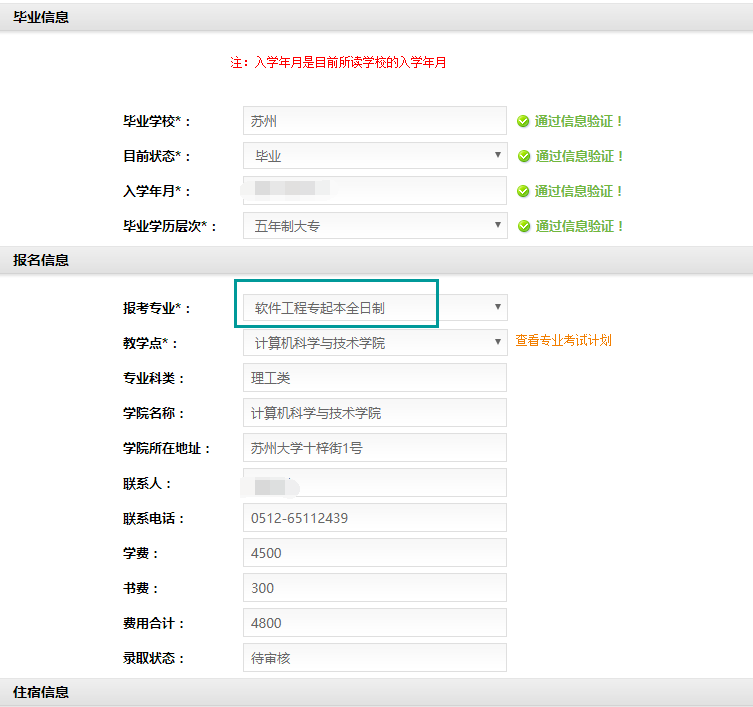Open the 目前状态 dropdown showing 毕业
753x707 pixels.
(374, 156)
